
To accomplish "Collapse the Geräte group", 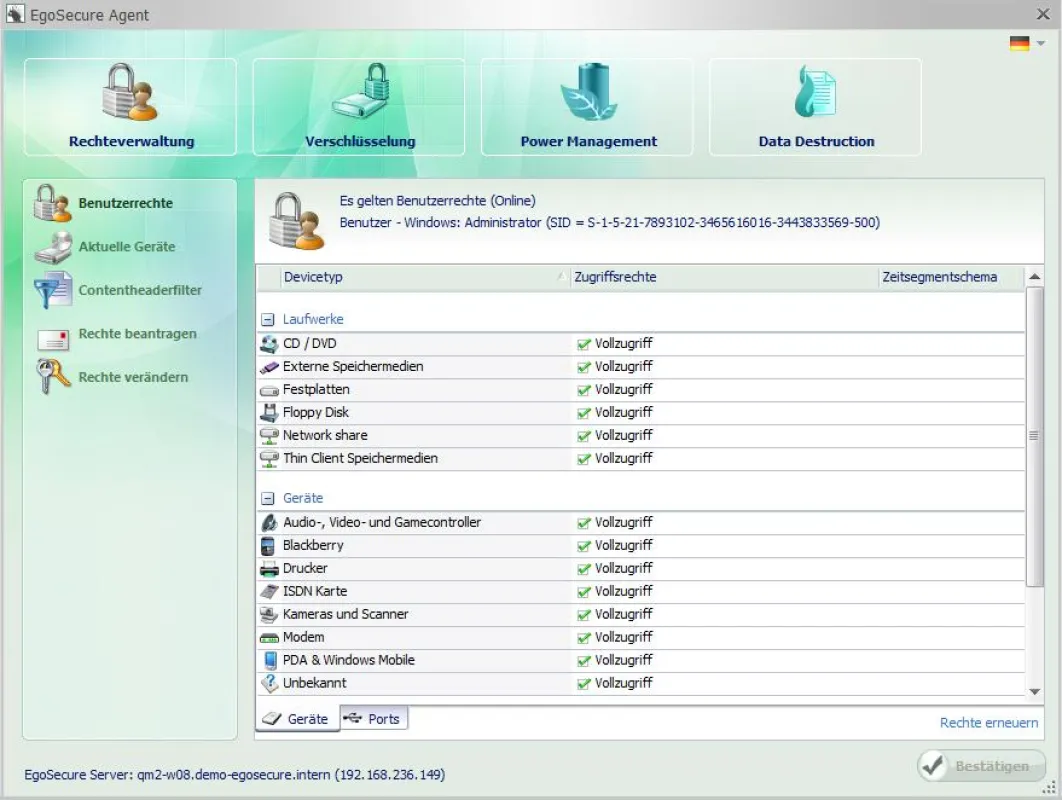I will [x=268, y=499].
